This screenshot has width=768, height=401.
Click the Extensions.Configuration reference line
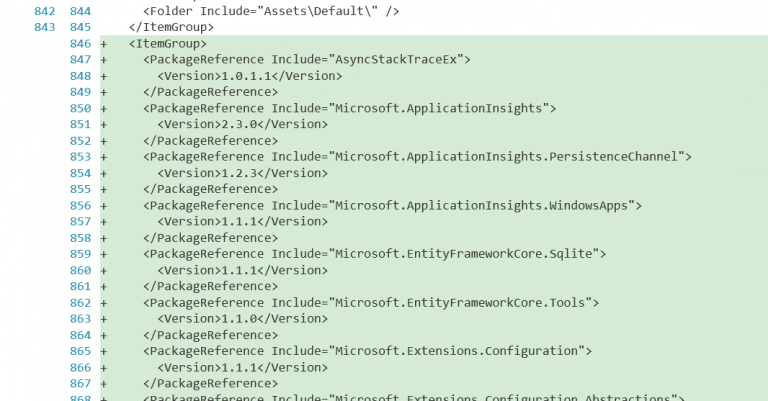[367, 351]
